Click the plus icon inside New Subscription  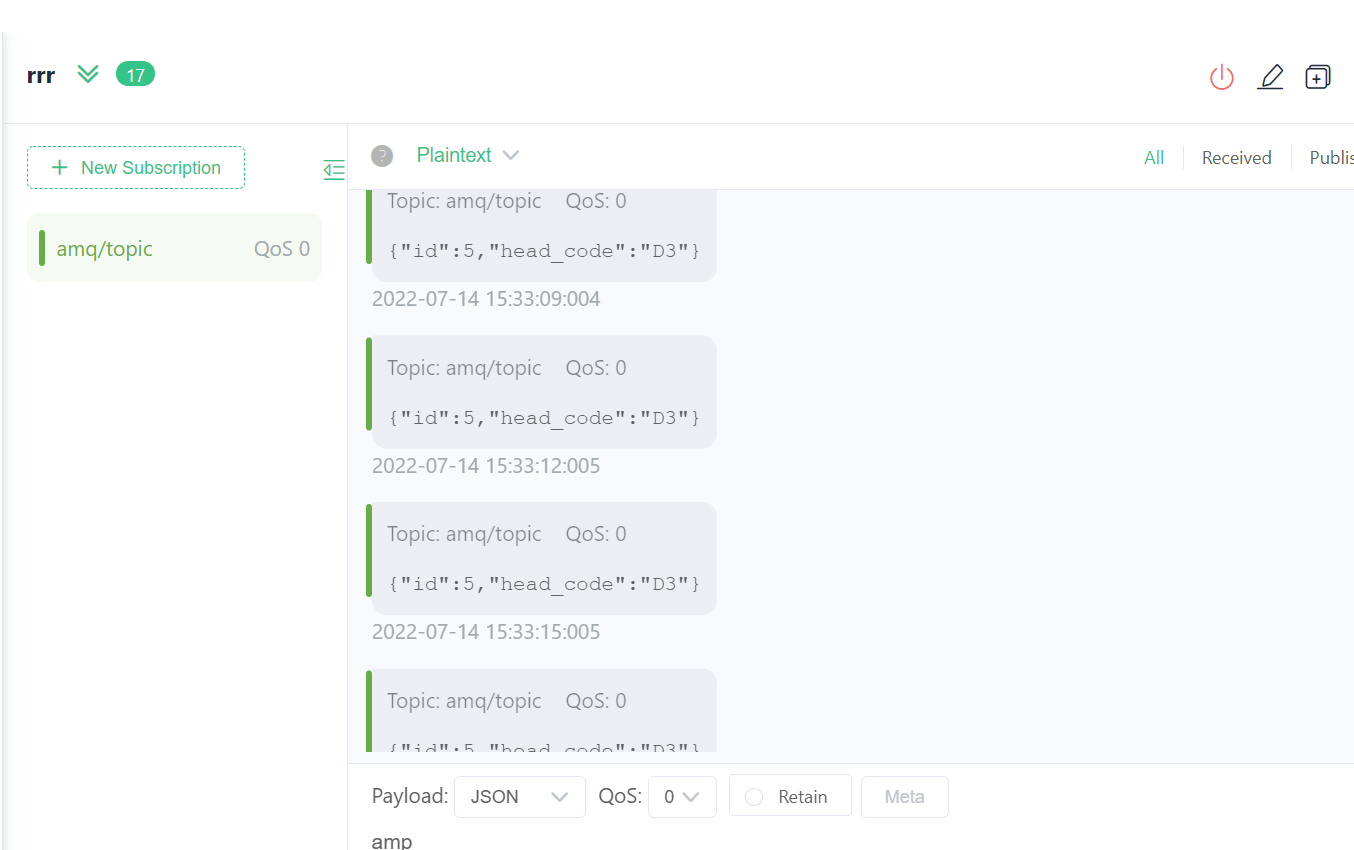pos(57,167)
